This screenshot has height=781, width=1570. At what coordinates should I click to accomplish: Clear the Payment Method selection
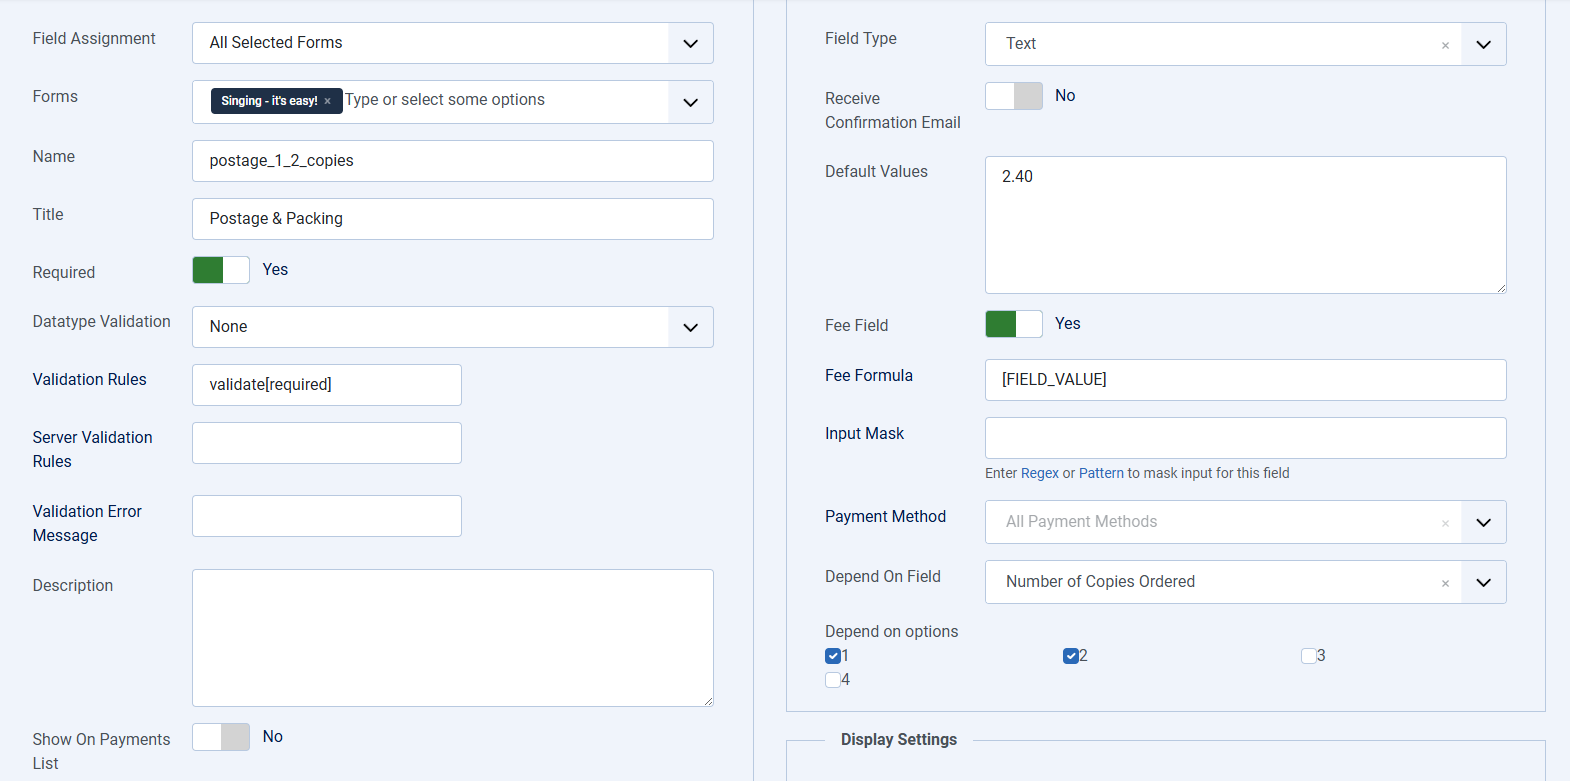tap(1445, 523)
